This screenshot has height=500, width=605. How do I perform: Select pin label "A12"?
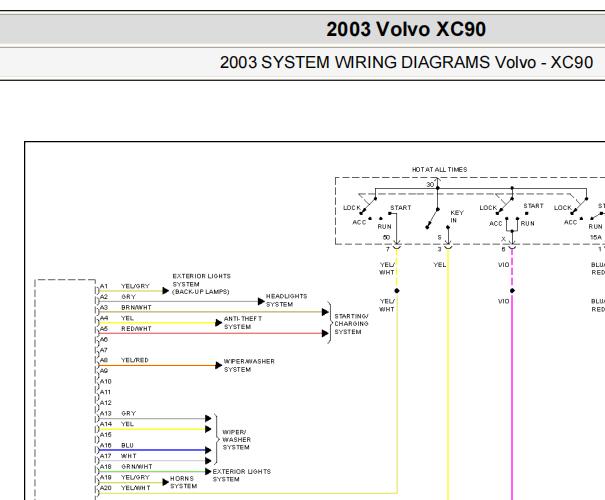point(106,403)
